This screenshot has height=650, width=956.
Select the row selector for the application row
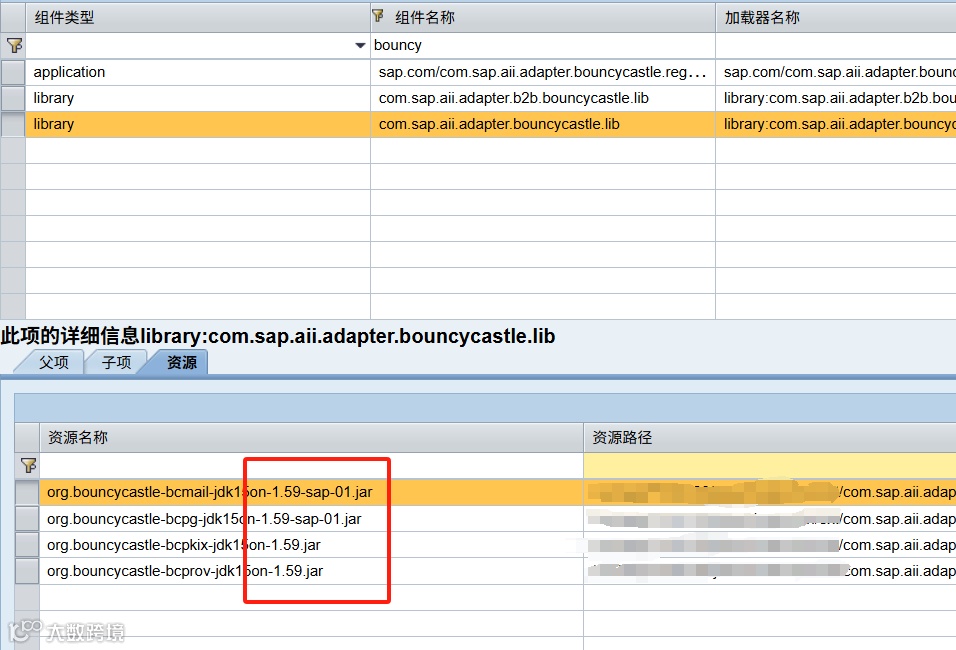click(13, 72)
